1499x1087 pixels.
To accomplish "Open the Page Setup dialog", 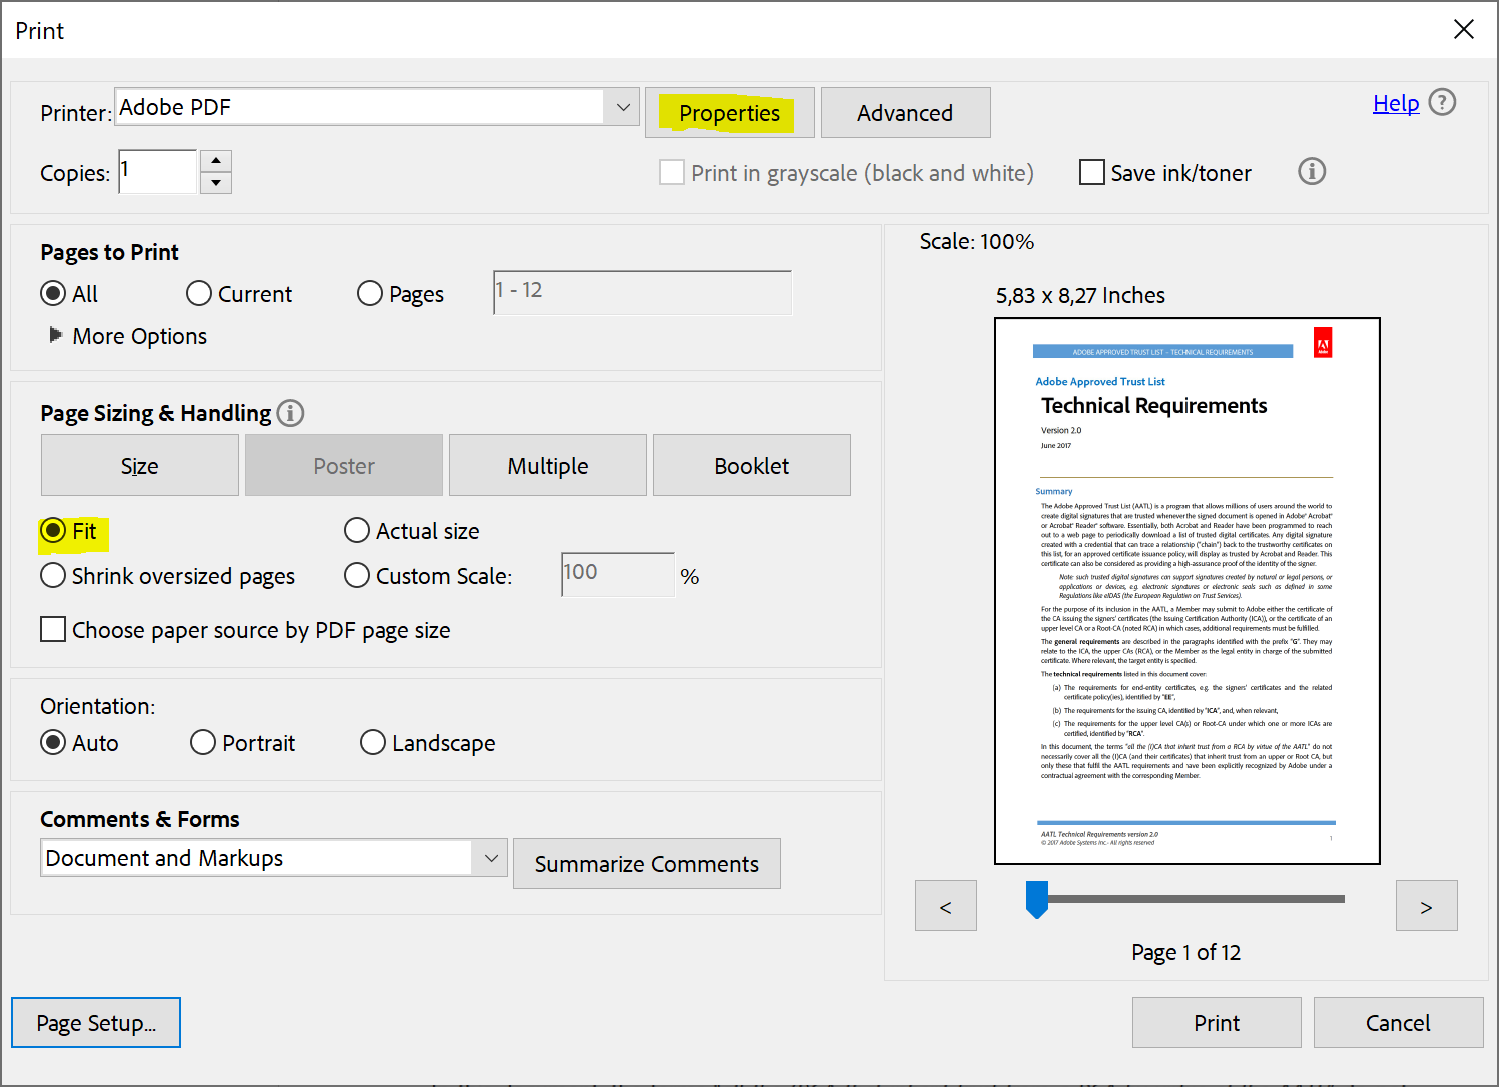I will [95, 1022].
